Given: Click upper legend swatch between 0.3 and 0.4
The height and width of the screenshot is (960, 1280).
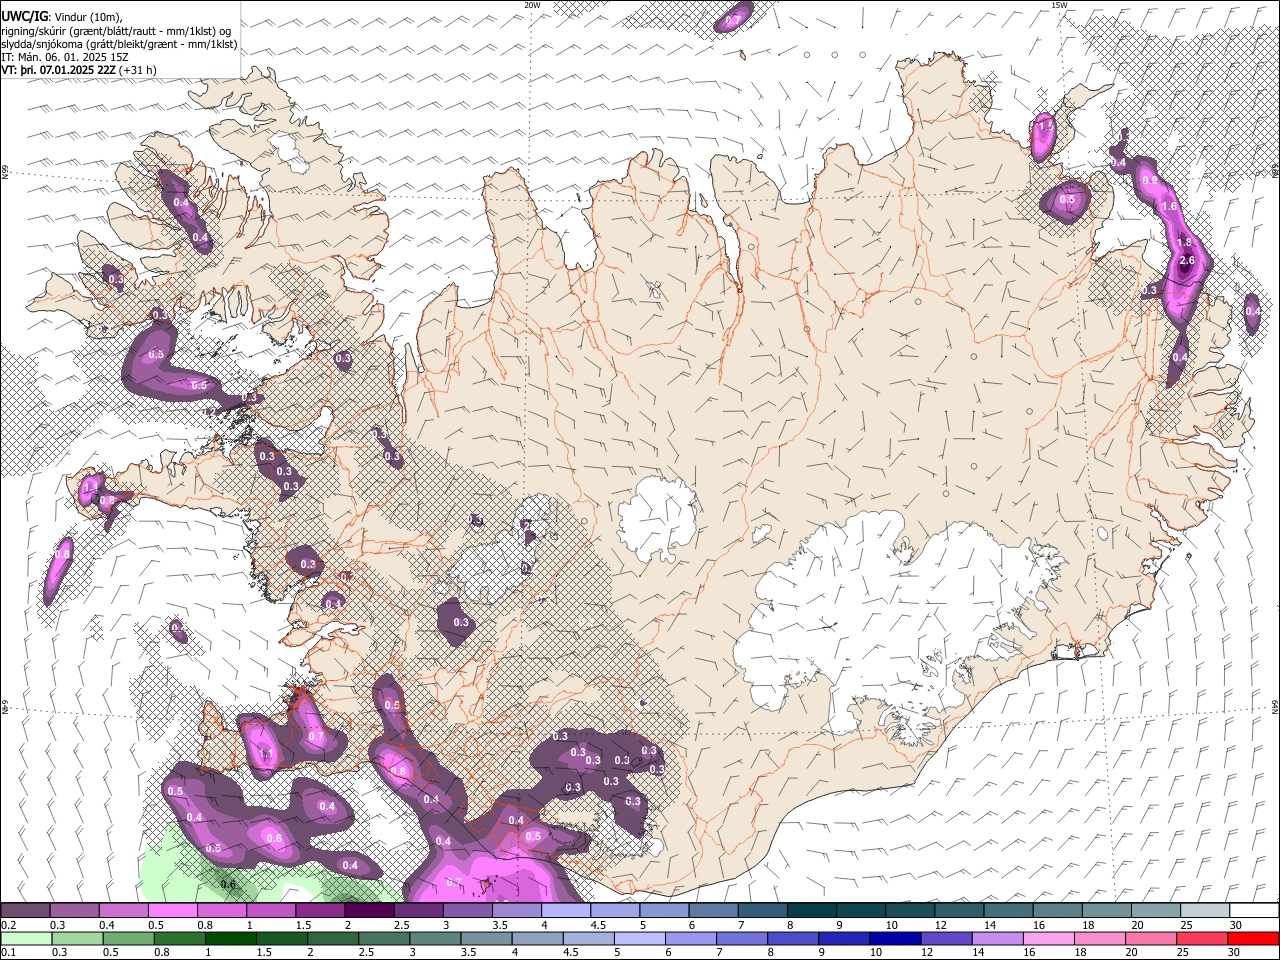Looking at the screenshot, I should coord(74,911).
